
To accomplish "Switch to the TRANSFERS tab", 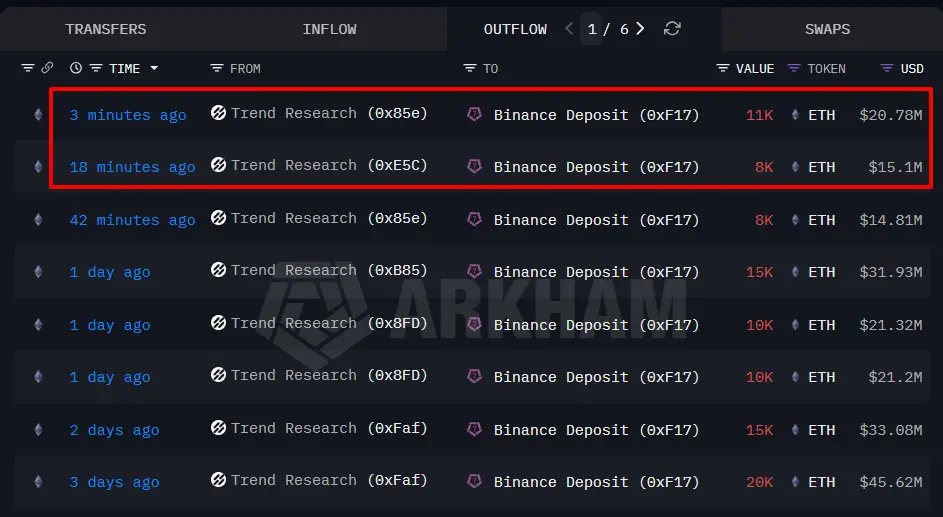I will [106, 29].
